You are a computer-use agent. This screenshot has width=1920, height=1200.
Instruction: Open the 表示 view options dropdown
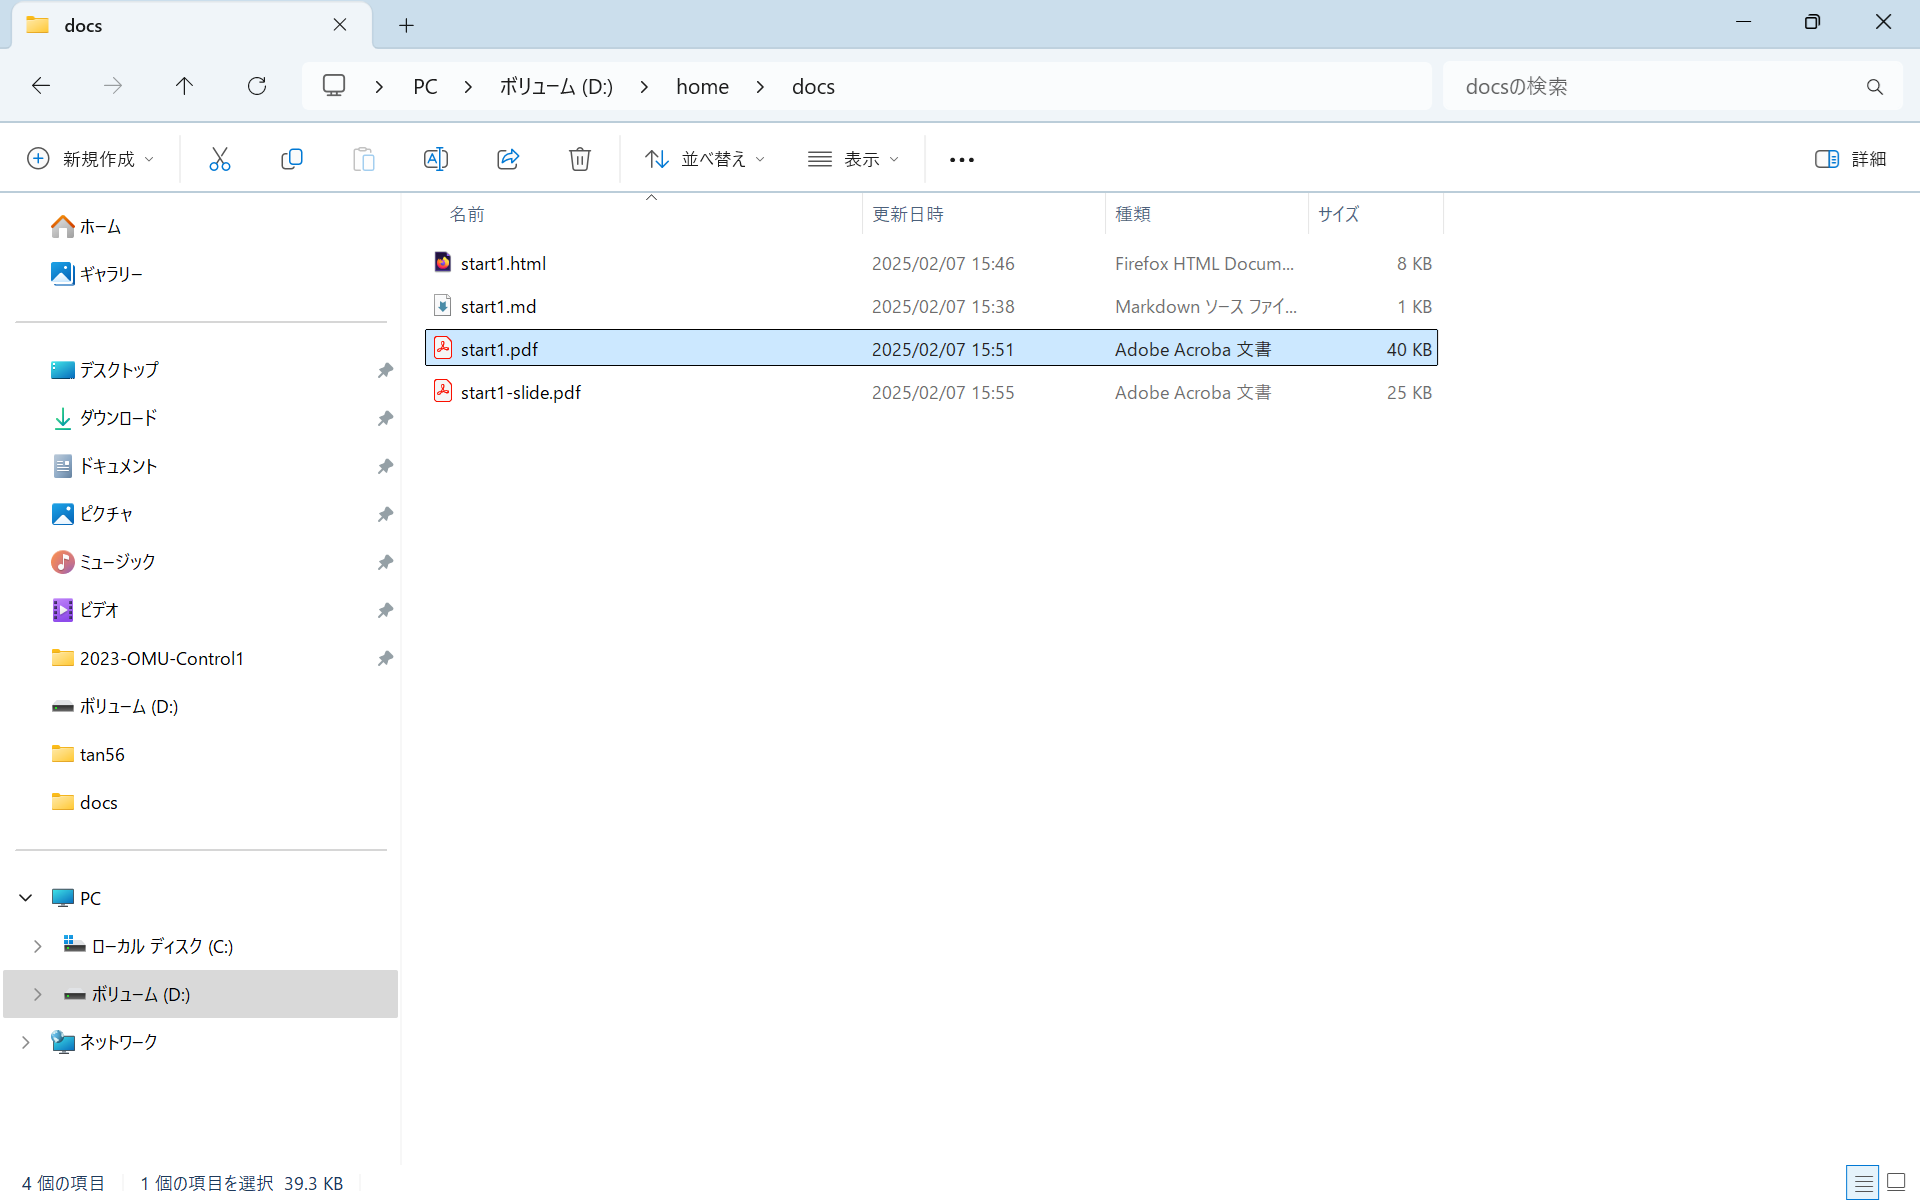[x=852, y=158]
